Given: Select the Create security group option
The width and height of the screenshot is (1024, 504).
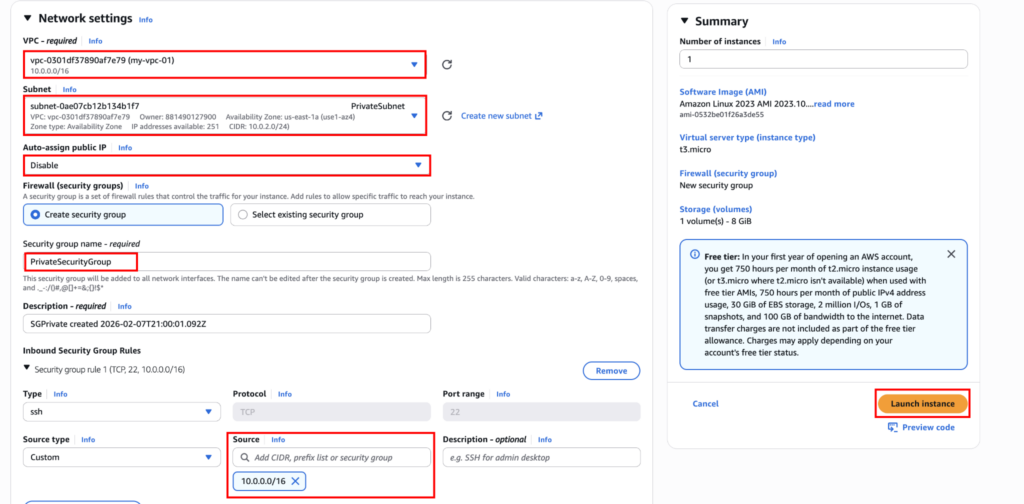Looking at the screenshot, I should [x=37, y=214].
